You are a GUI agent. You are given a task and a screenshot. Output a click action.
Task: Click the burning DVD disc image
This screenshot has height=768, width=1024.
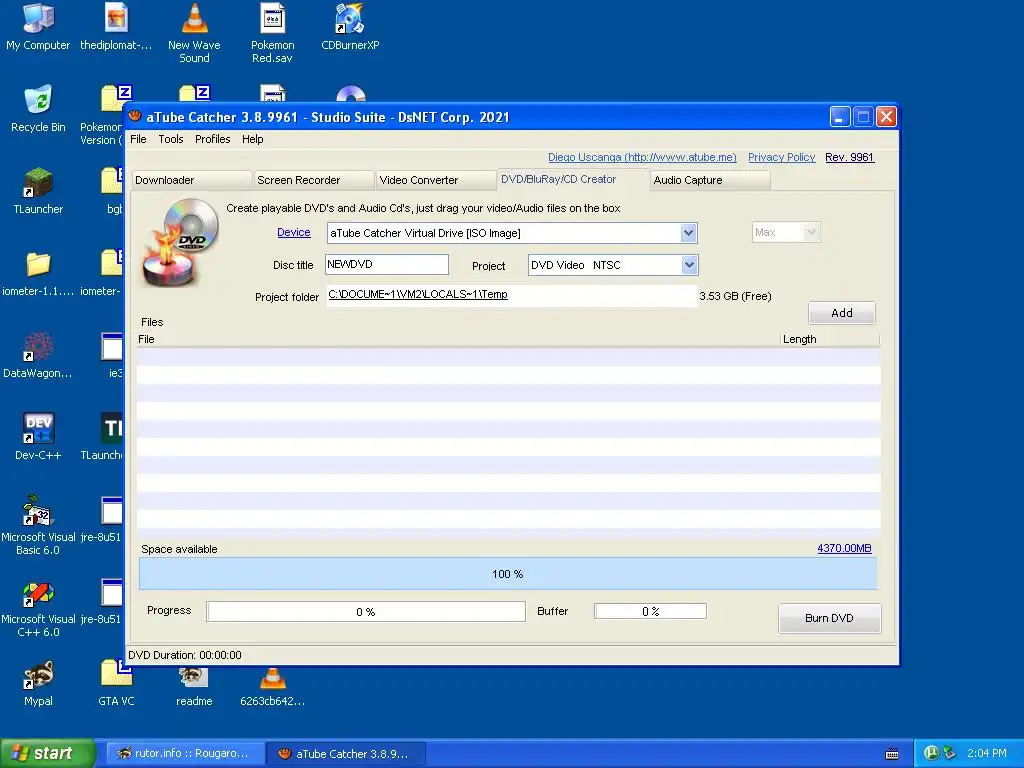(180, 242)
